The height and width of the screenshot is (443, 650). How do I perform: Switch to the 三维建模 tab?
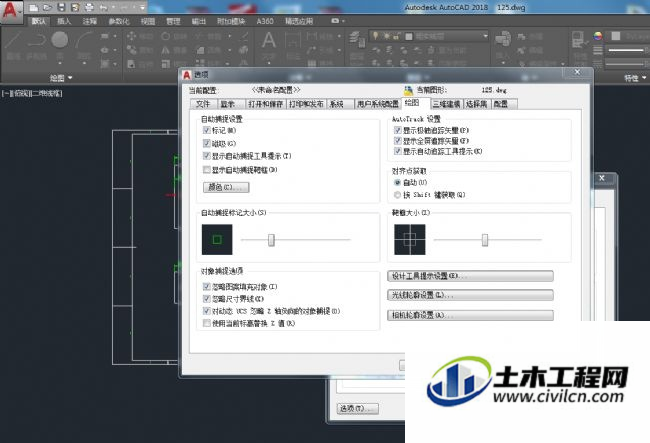pyautogui.click(x=446, y=104)
